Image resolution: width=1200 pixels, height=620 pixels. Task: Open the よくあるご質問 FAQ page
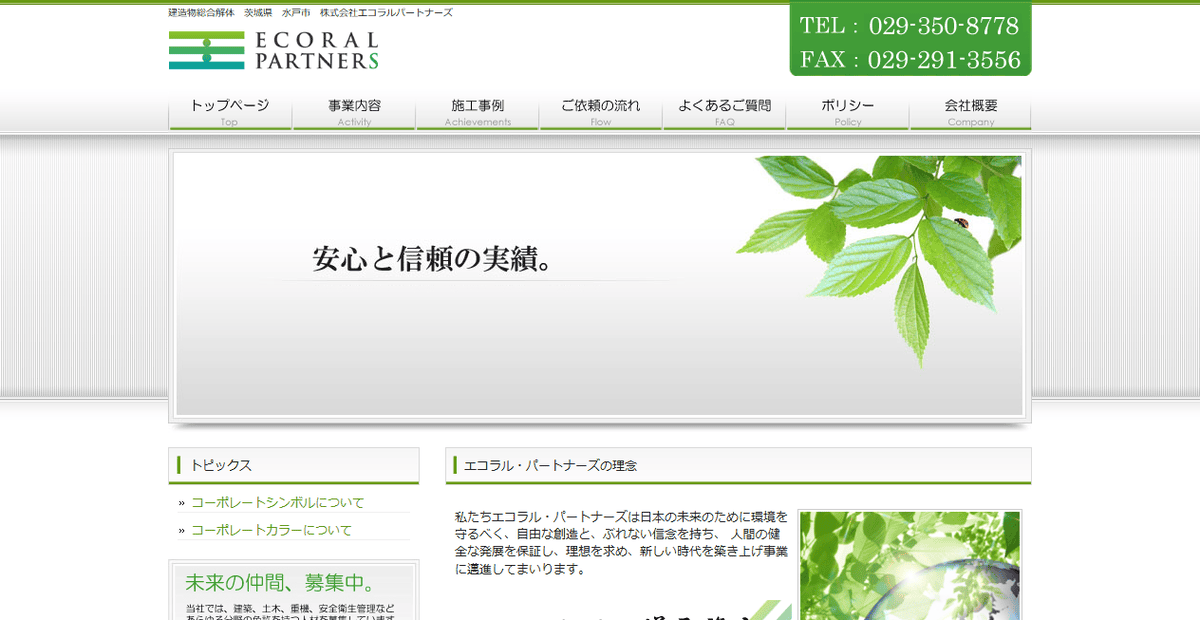pyautogui.click(x=724, y=110)
